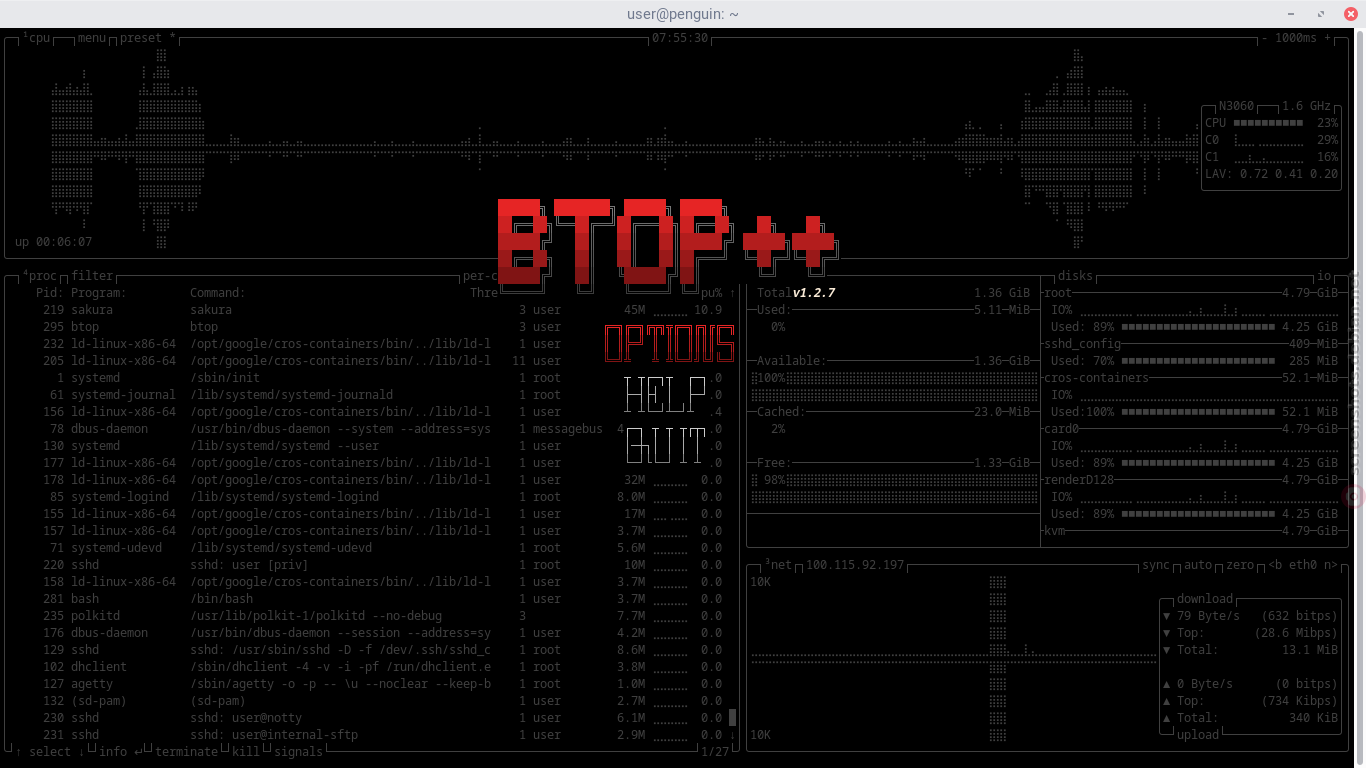Sort by 'Pid:' column header
Viewport: 1366px width, 768px height.
[x=50, y=293]
